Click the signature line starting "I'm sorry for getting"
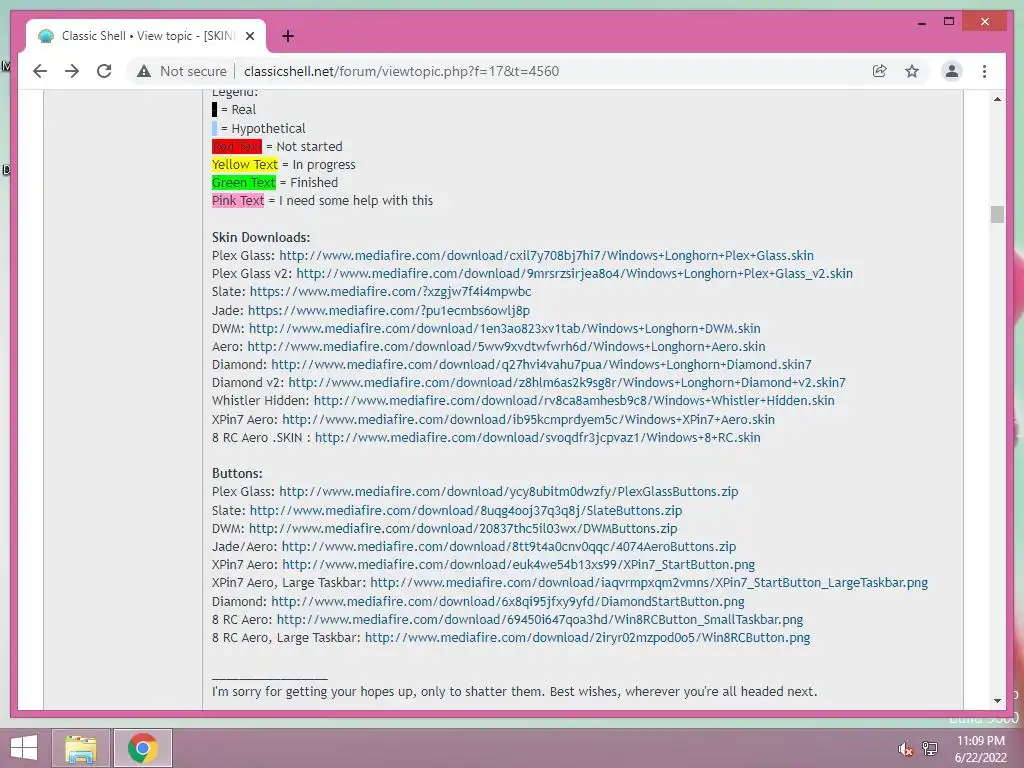Screen dimensions: 1024x768 pos(515,691)
